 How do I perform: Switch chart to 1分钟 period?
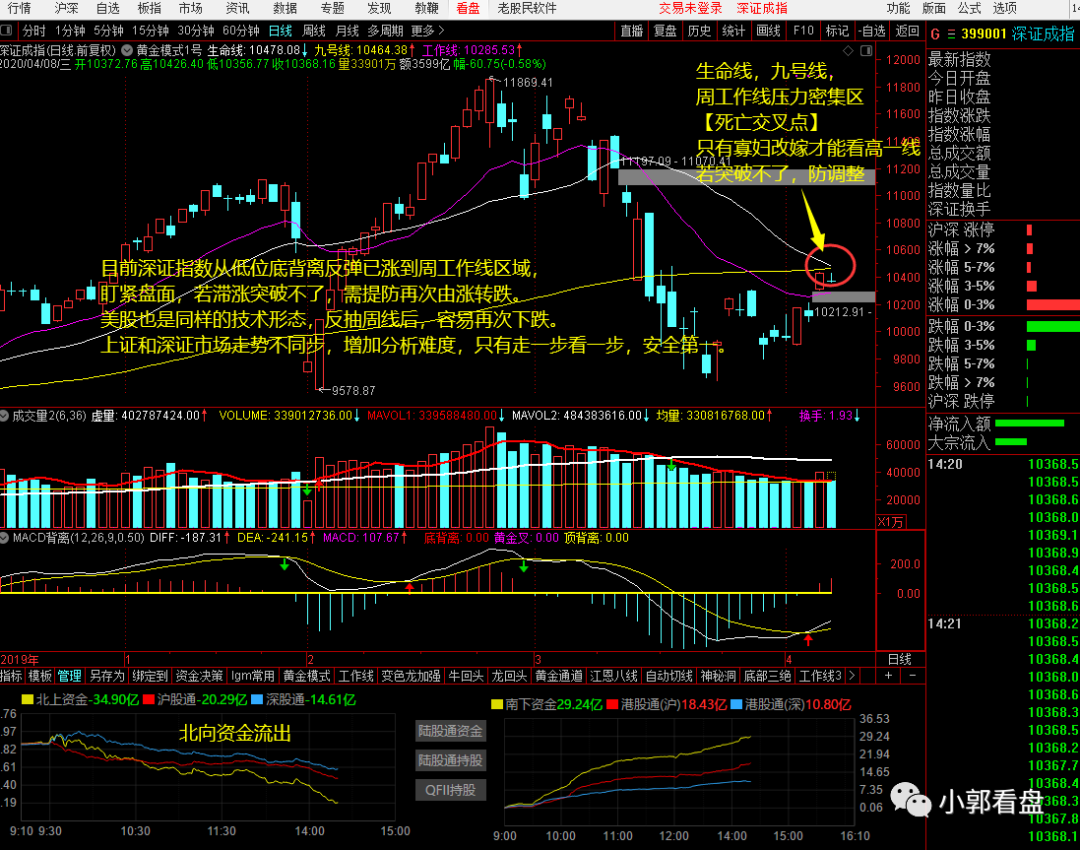pos(70,30)
